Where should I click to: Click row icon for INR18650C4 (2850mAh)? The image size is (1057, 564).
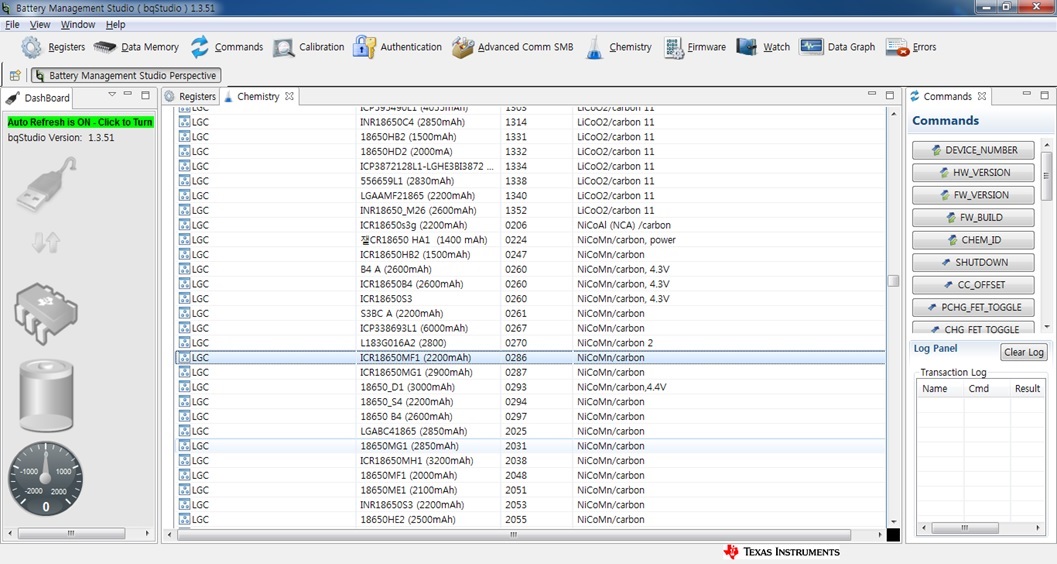(x=184, y=122)
